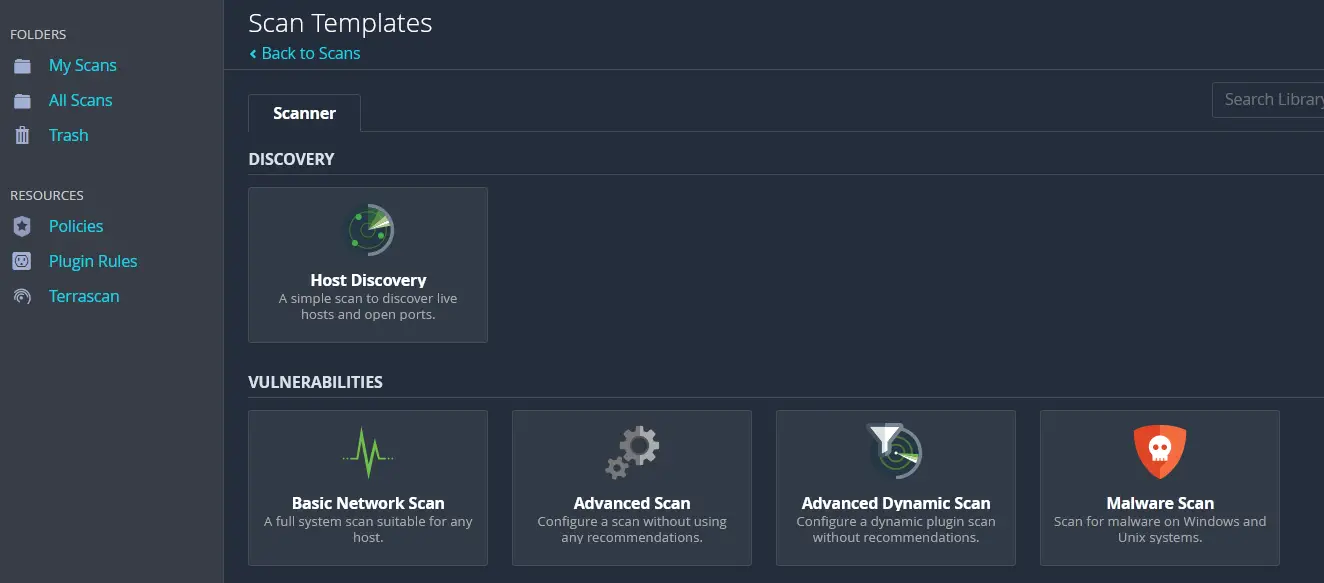Click the My Scans folder icon
Viewport: 1324px width, 583px height.
coord(22,66)
